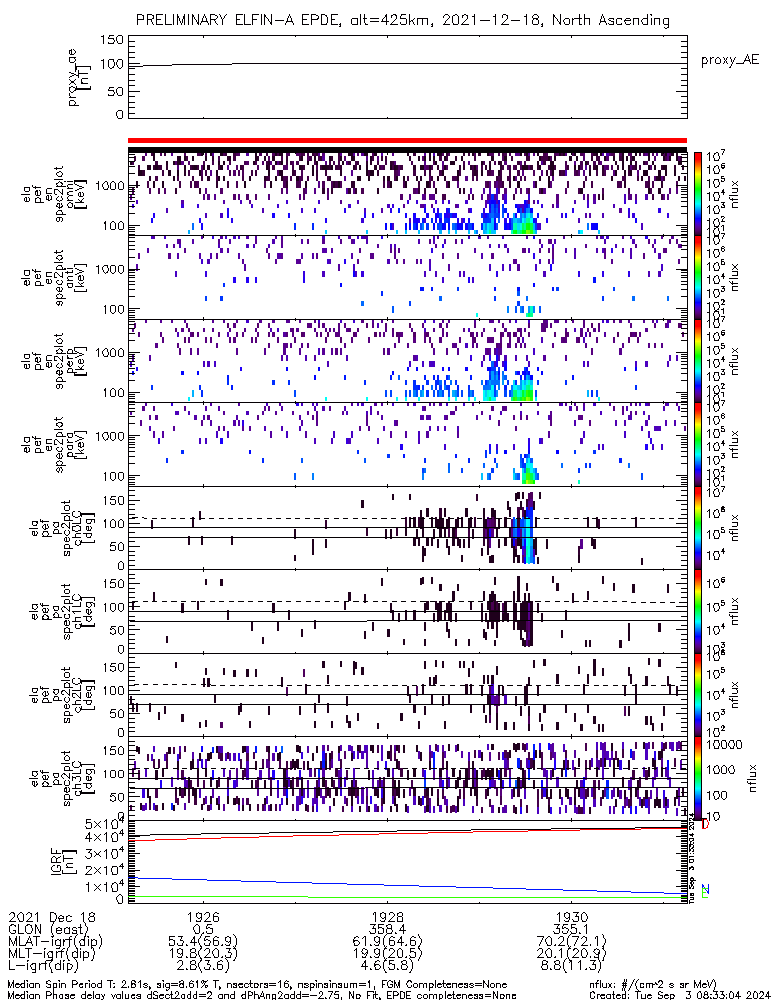Click the GLON value 358.4
Image resolution: width=775 pixels, height=1000 pixels.
tap(388, 929)
